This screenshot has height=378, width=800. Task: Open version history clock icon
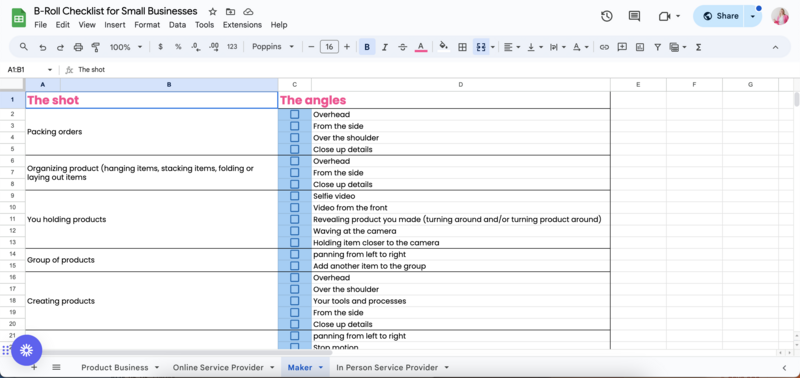point(606,16)
